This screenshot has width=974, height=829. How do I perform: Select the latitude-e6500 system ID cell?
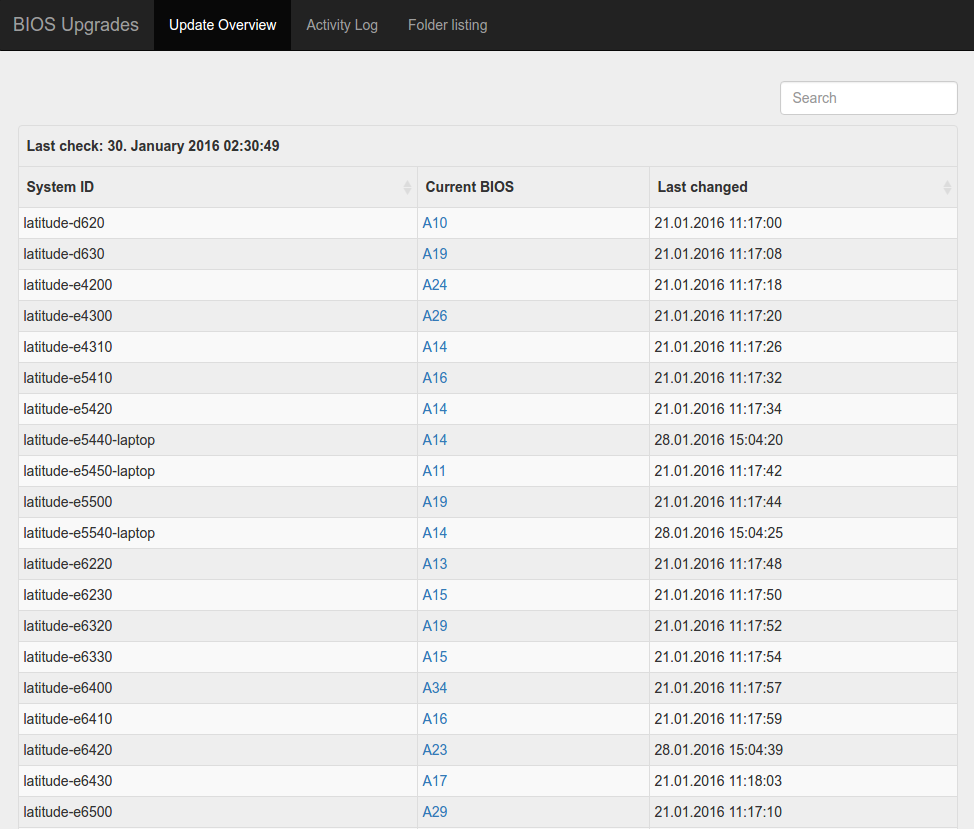[218, 812]
